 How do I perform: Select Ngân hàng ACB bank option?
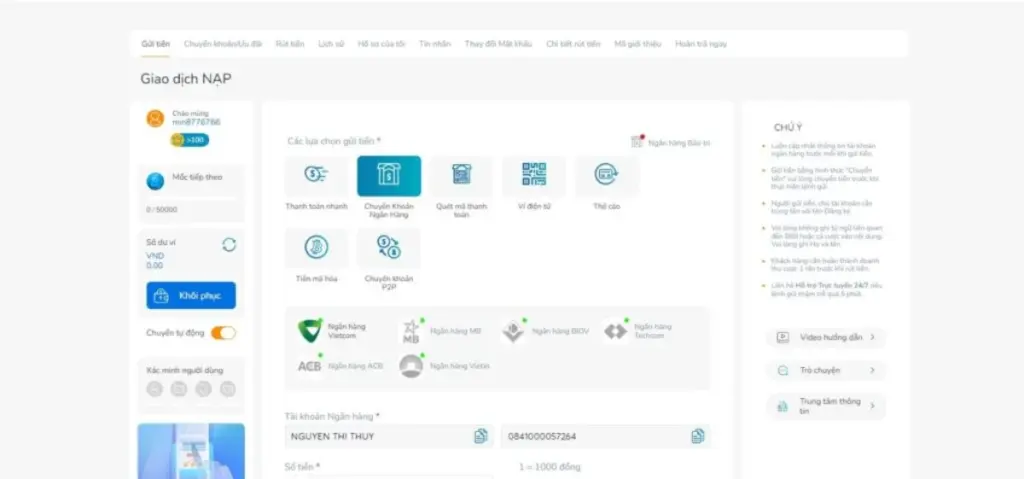[341, 366]
